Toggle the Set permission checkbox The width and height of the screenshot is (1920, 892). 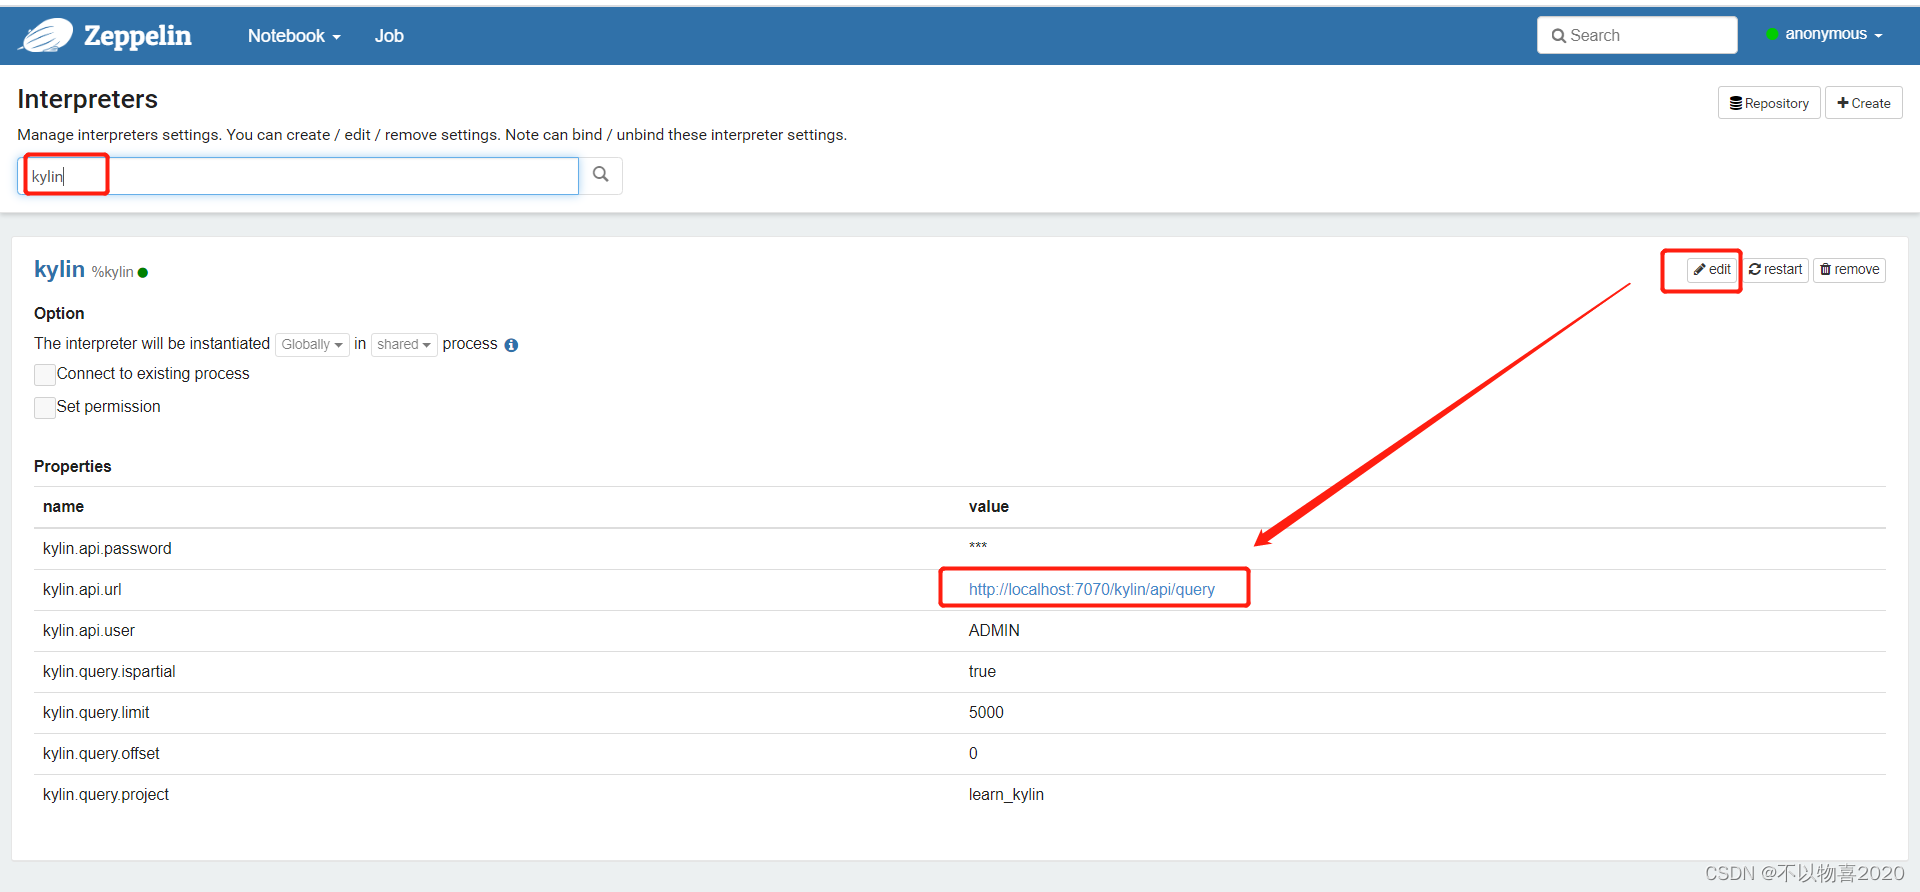45,407
